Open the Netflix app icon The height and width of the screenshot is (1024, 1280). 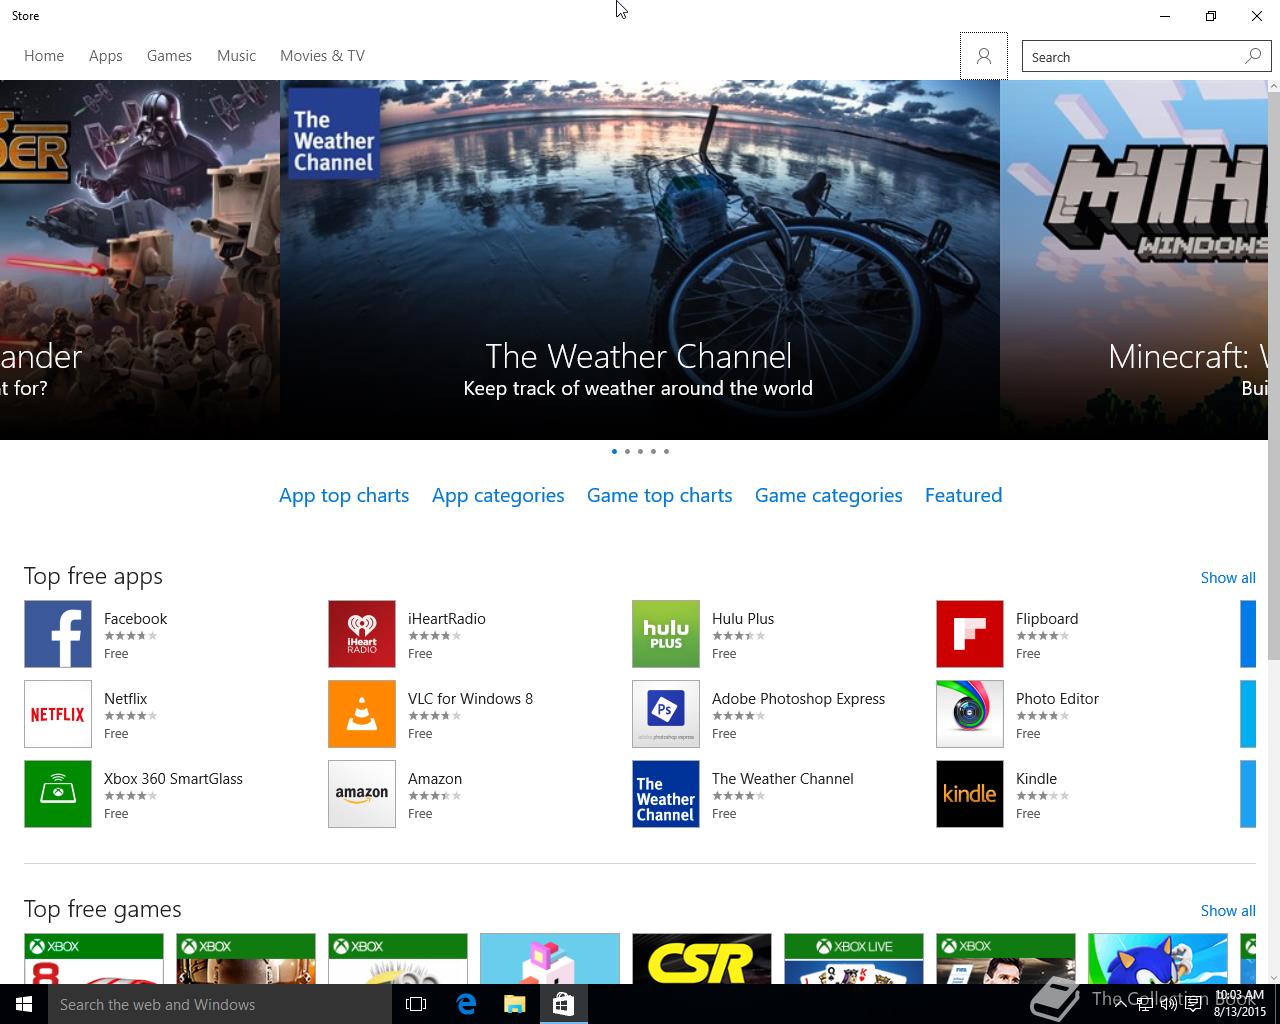point(58,714)
